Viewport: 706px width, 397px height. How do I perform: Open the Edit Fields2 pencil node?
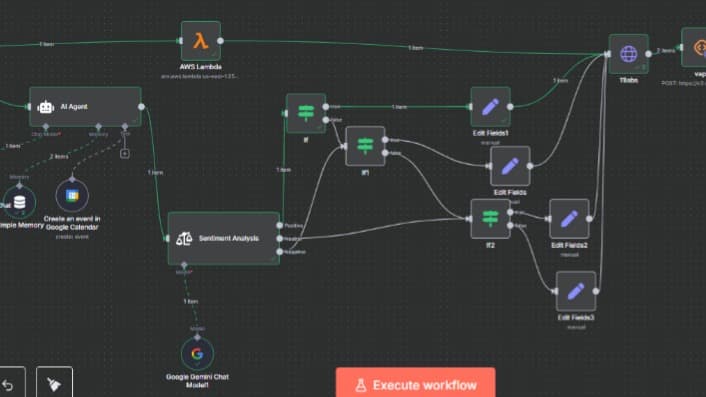coord(569,219)
